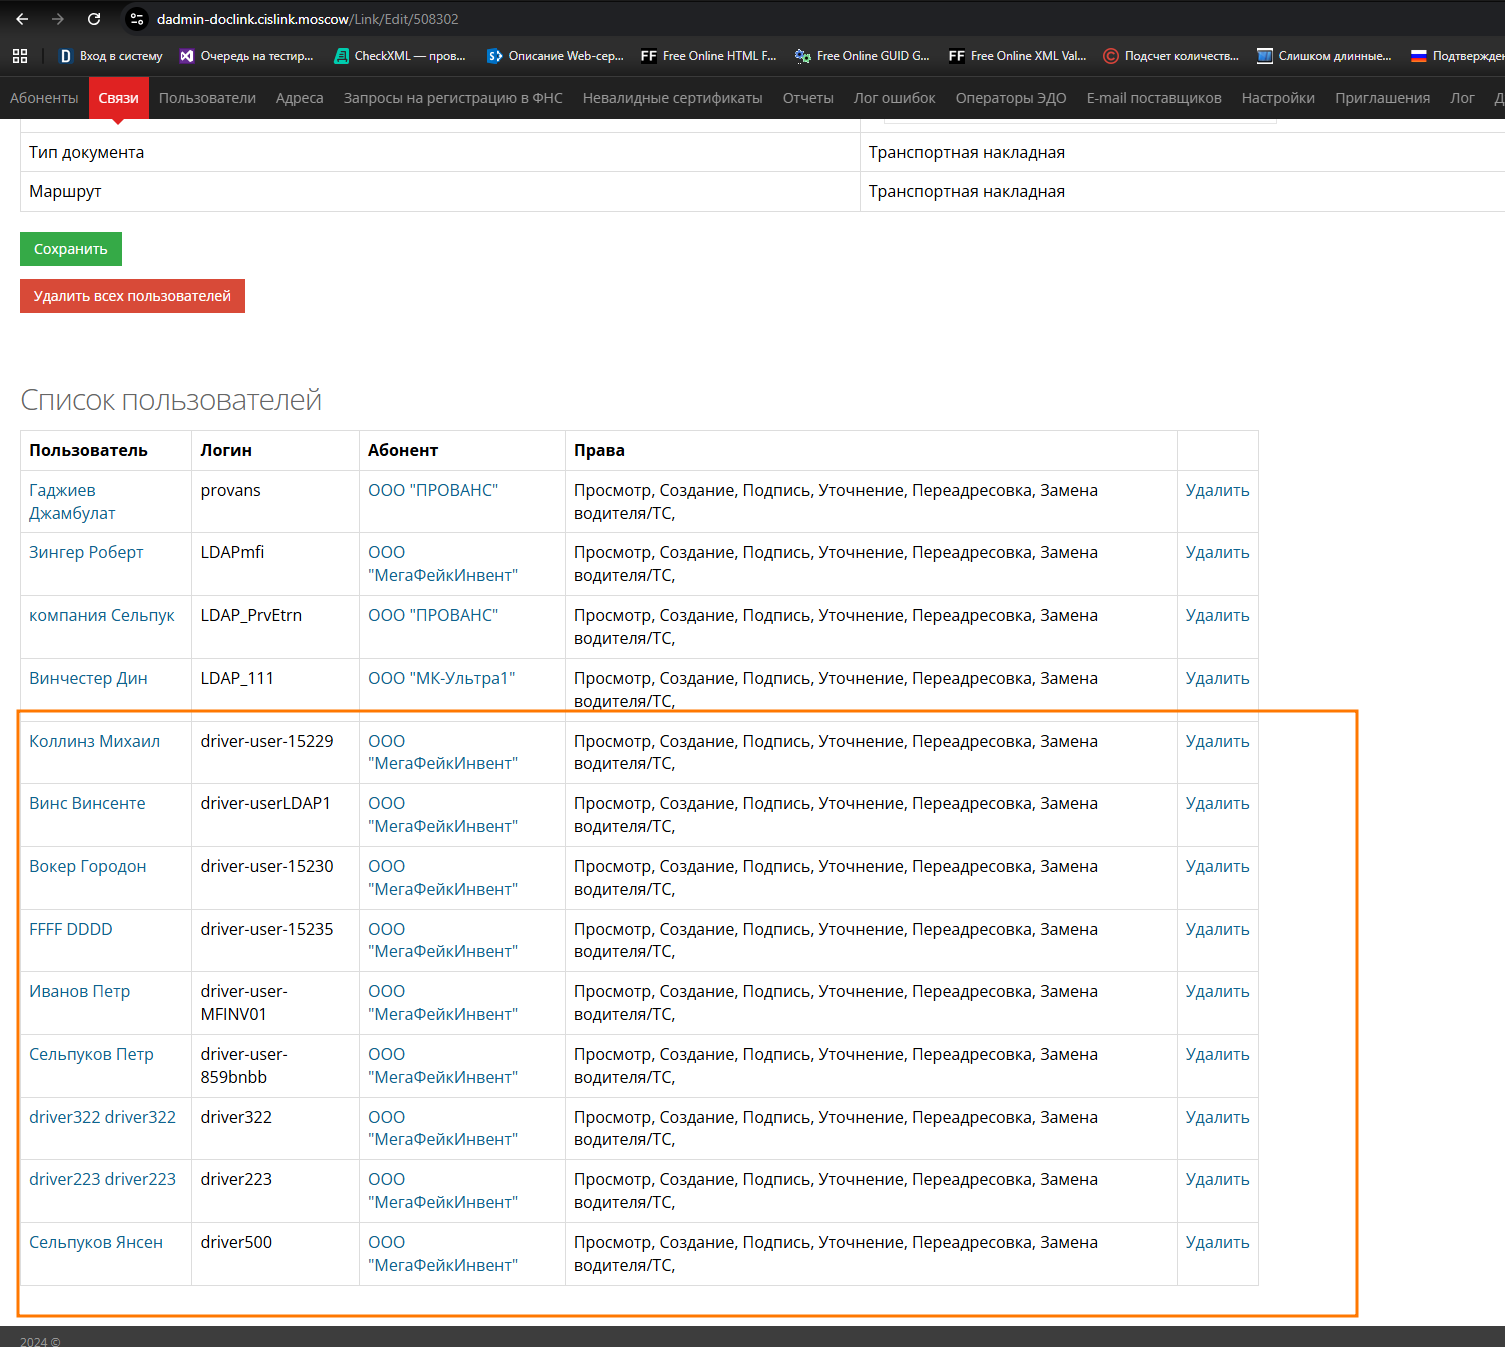1505x1347 pixels.
Task: Open 'Невалидные сертификаты' menu item
Action: (672, 98)
